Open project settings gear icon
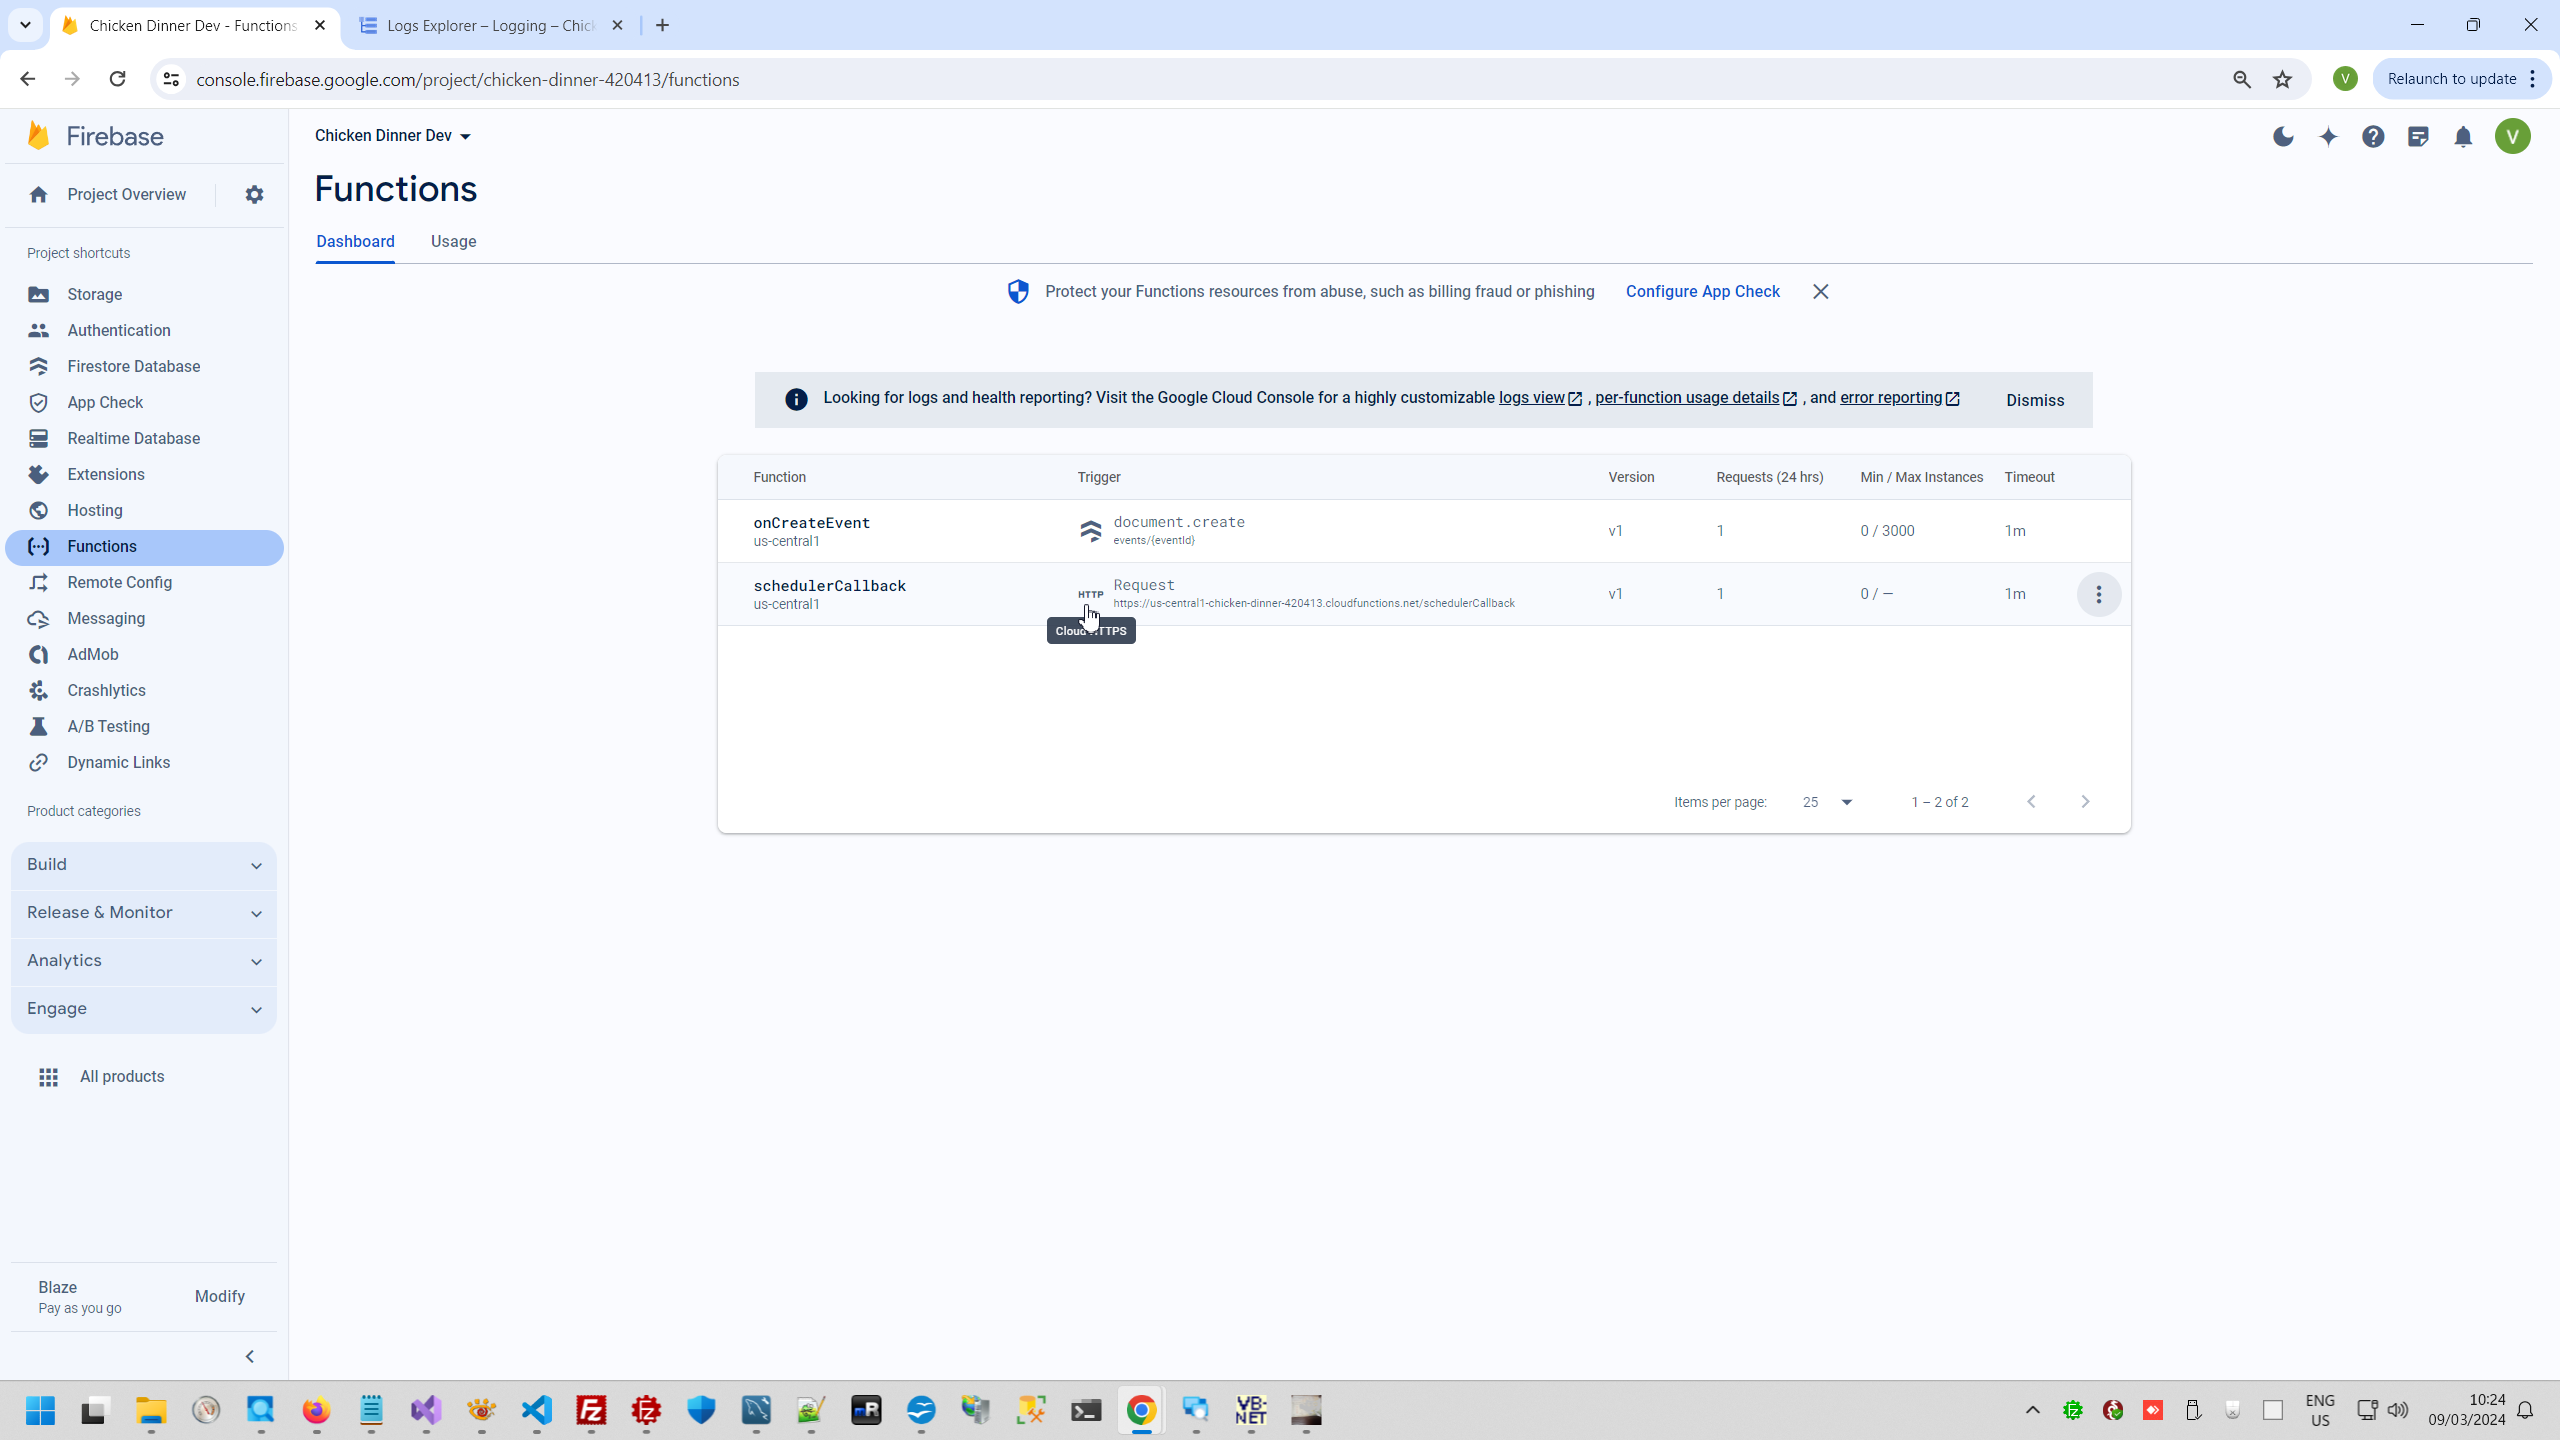 click(x=254, y=195)
